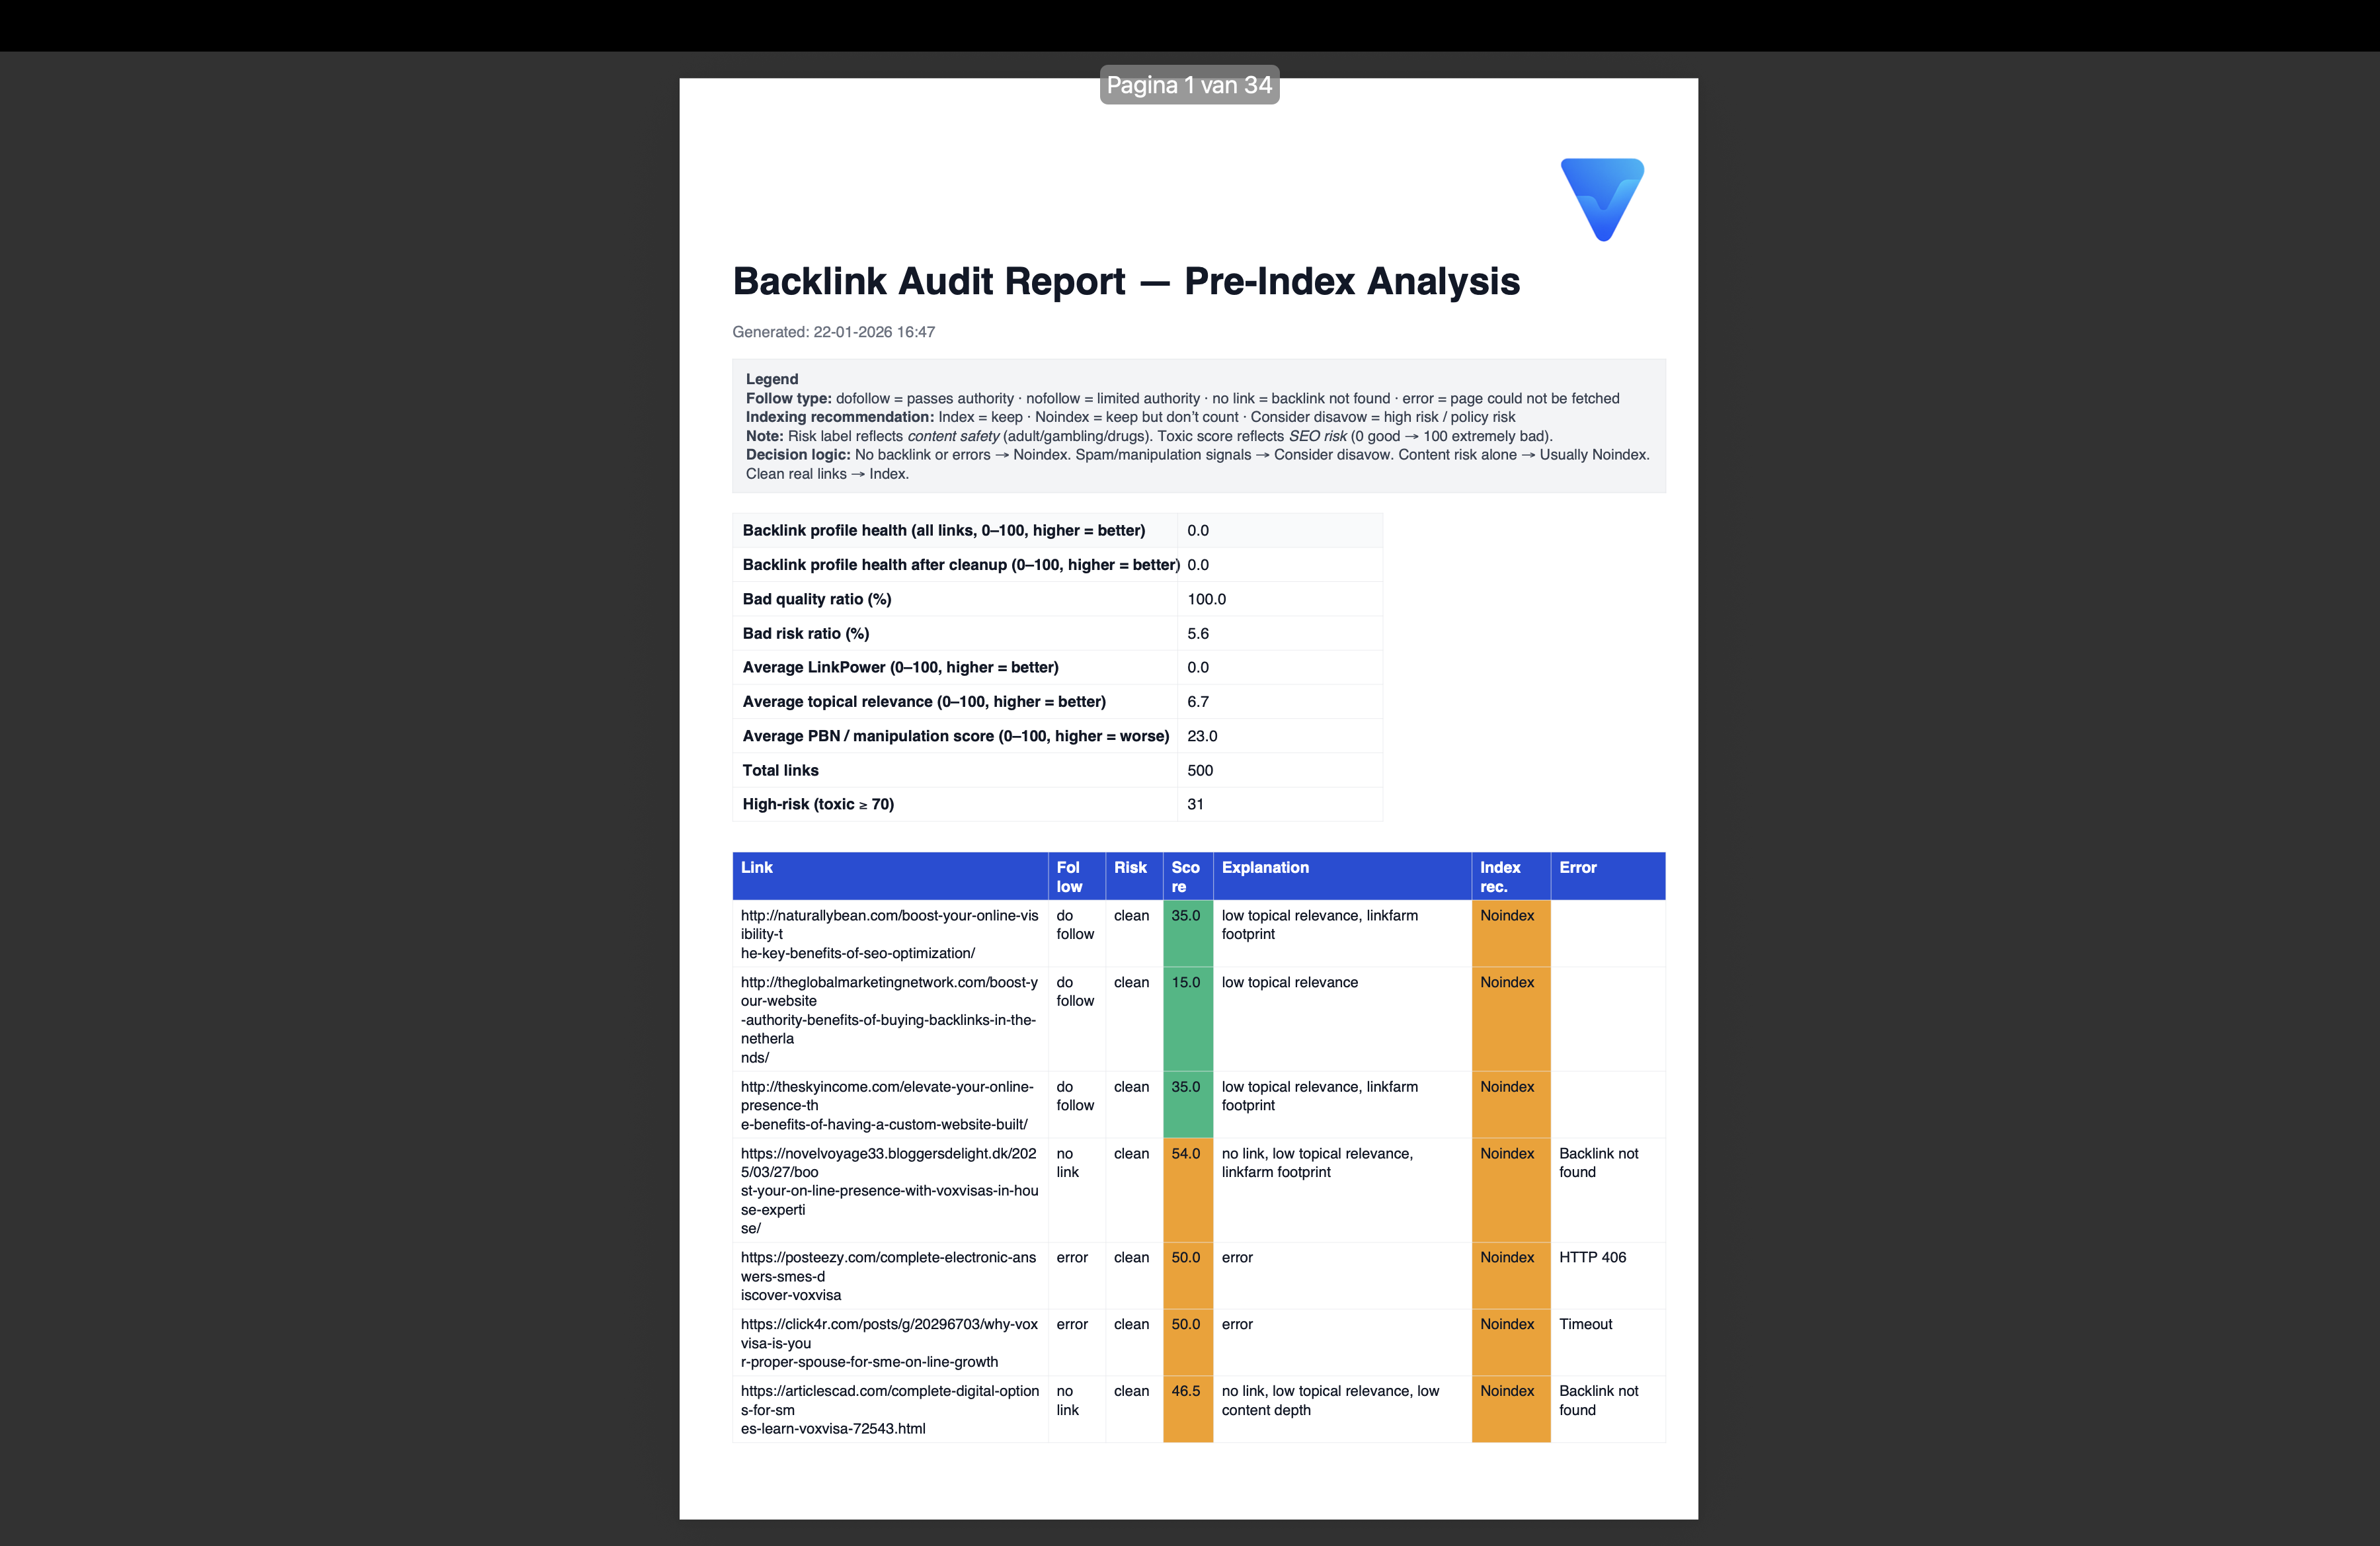Open the posteezy.com backlink URL
This screenshot has height=1546, width=2380.
pos(888,1258)
